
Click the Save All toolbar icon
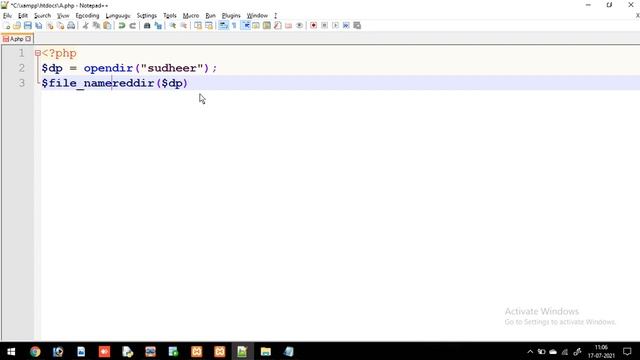tap(39, 26)
